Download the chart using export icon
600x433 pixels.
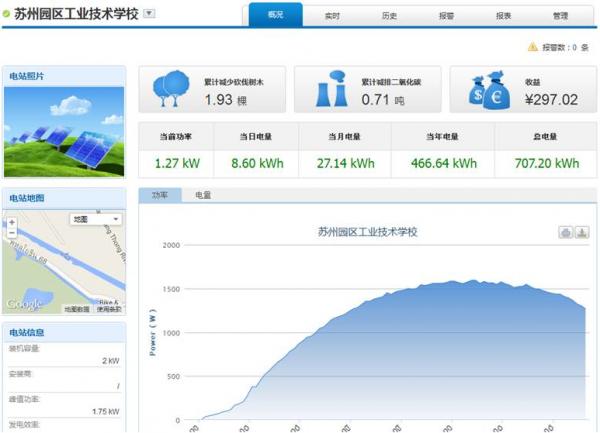[582, 232]
